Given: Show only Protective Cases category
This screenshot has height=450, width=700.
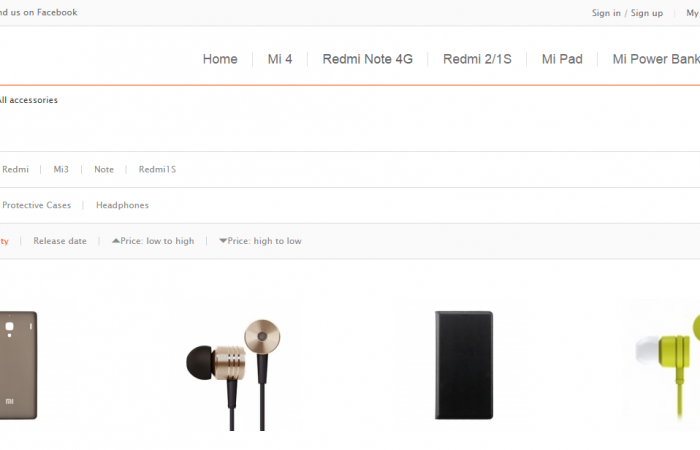Looking at the screenshot, I should tap(37, 205).
